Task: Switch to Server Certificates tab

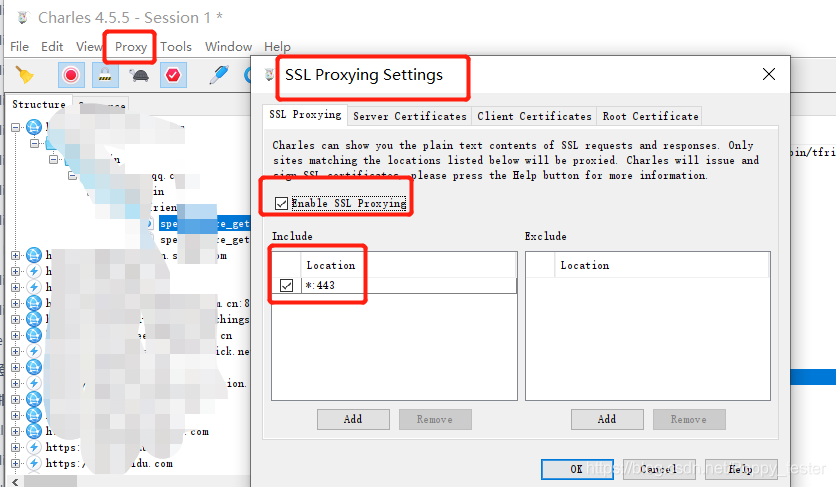Action: coord(409,116)
